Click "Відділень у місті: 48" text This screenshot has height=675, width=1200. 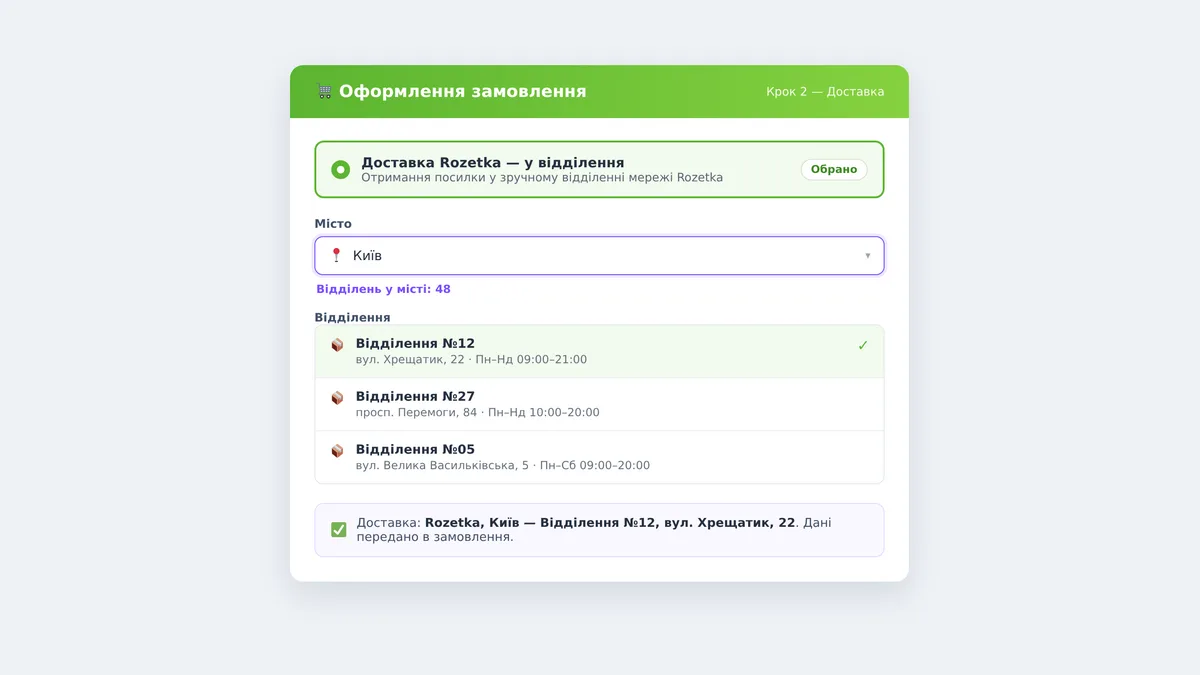click(383, 289)
